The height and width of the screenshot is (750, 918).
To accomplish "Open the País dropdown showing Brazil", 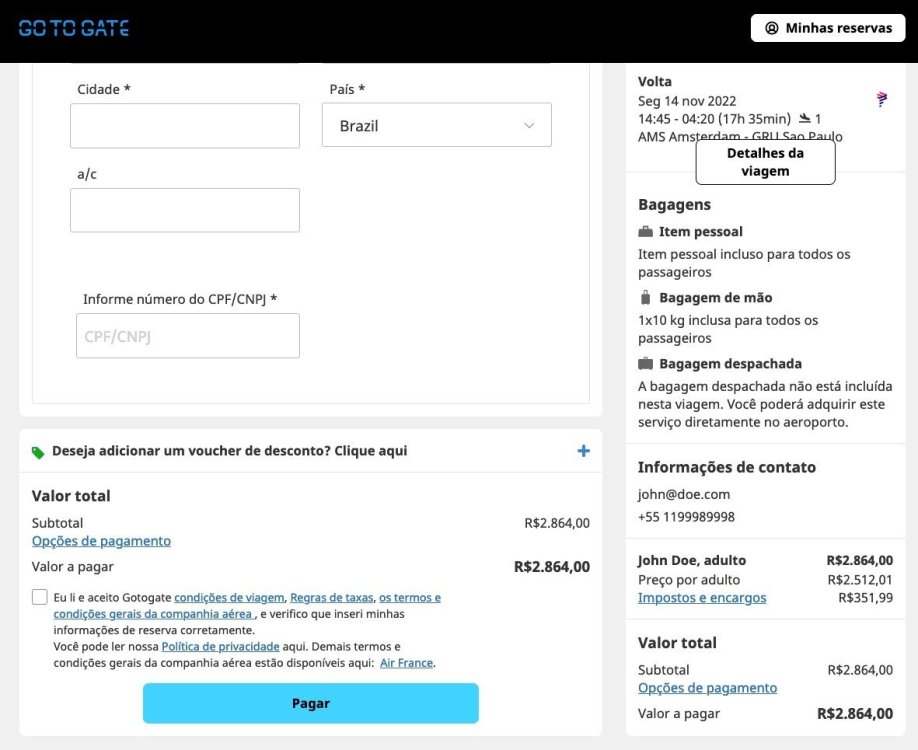I will point(436,126).
